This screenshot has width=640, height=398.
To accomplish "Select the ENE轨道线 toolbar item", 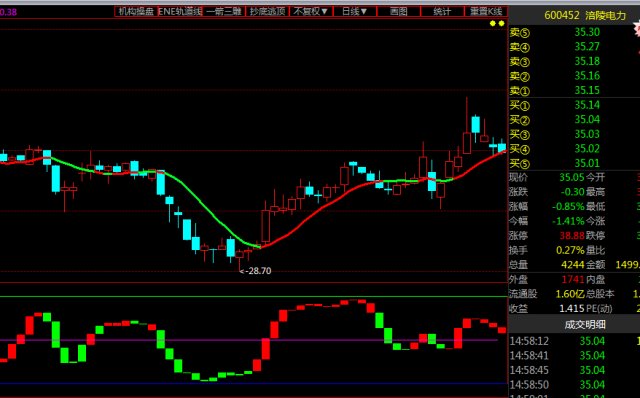I will [180, 11].
